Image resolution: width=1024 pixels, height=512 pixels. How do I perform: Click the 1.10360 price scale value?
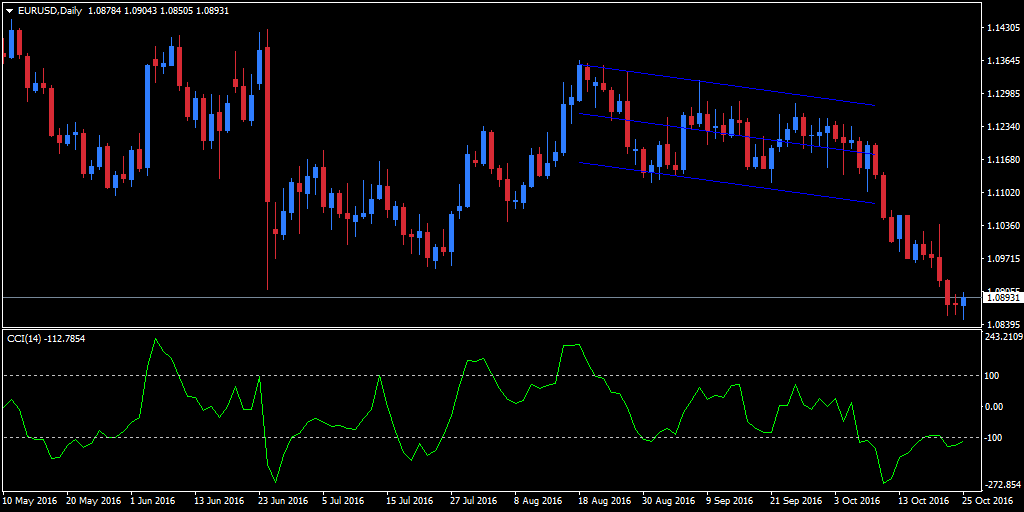(1004, 225)
